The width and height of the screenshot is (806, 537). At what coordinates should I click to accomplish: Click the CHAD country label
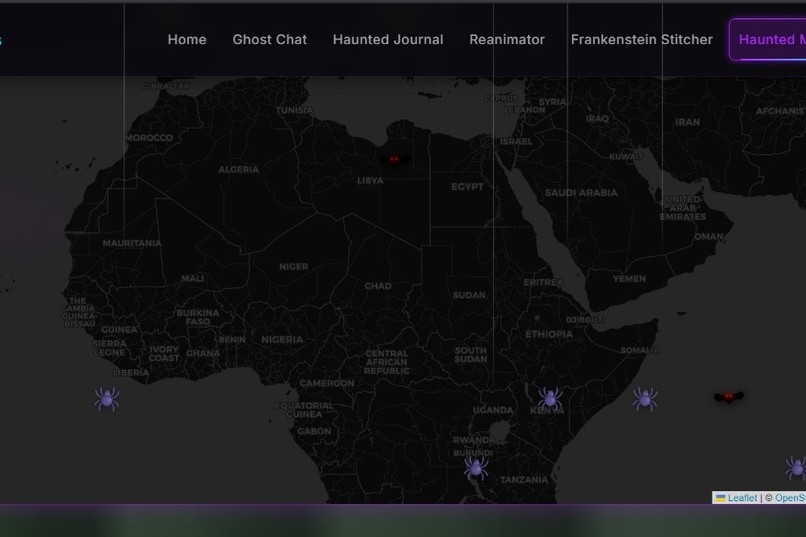378,286
